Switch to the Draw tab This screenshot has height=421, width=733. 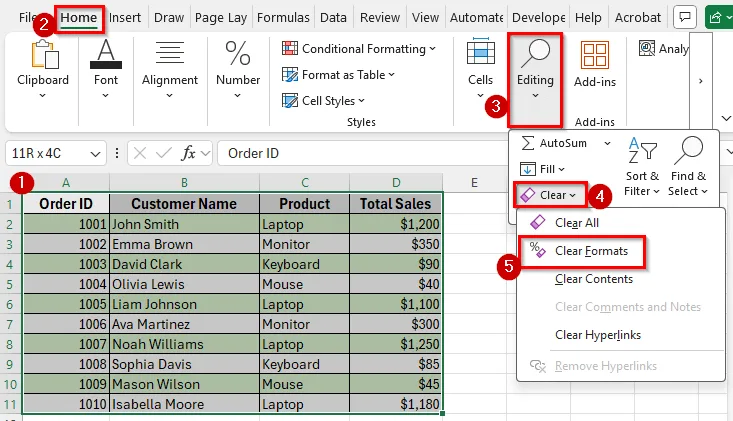169,17
